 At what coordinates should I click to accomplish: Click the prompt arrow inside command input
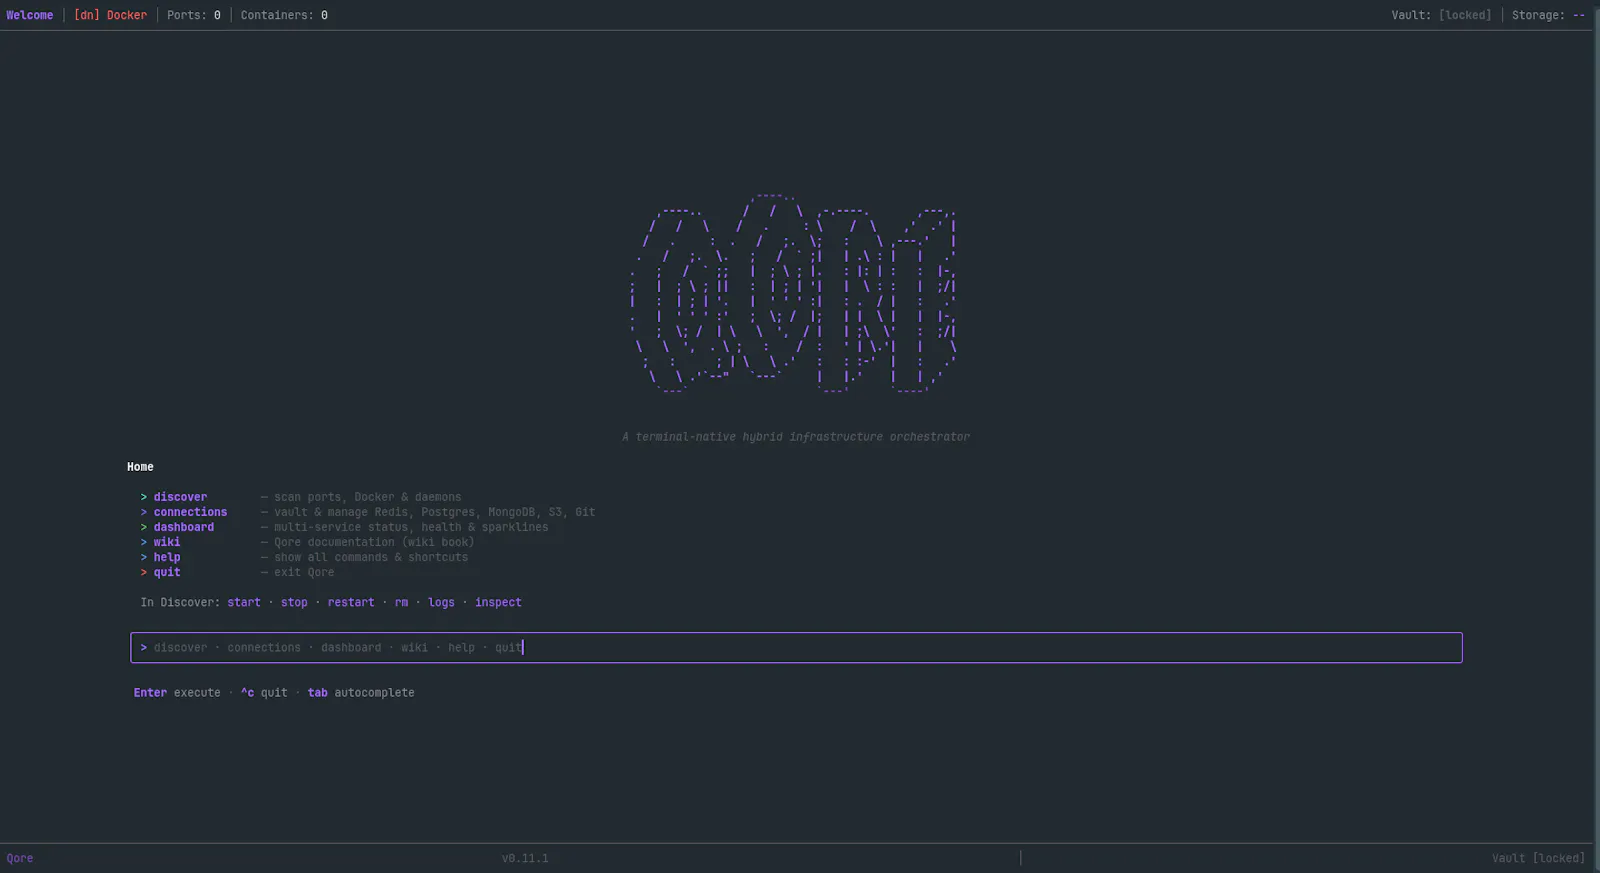point(144,647)
